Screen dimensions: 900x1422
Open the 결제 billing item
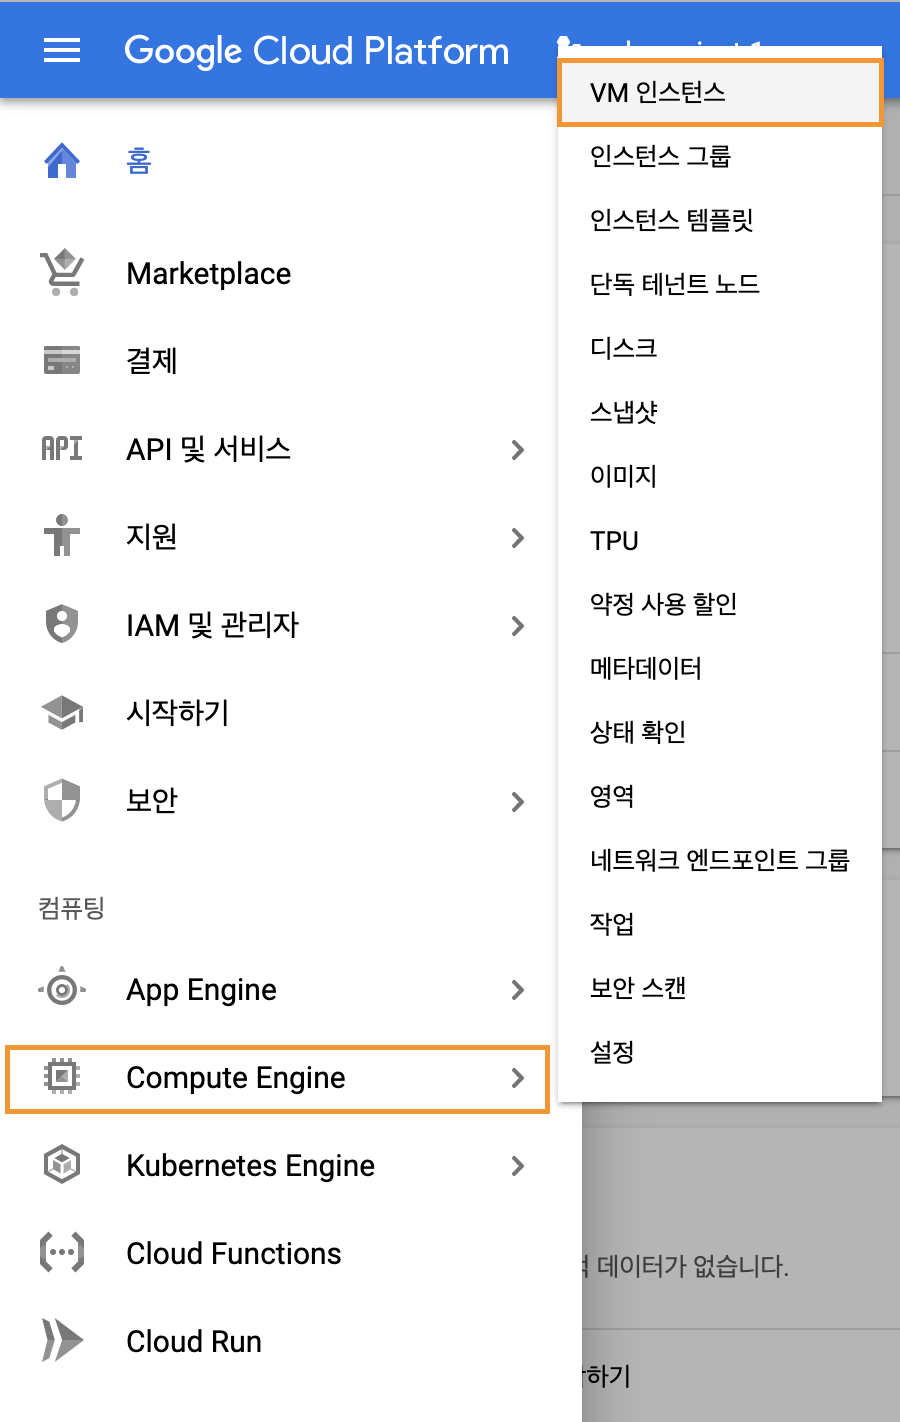(x=152, y=360)
